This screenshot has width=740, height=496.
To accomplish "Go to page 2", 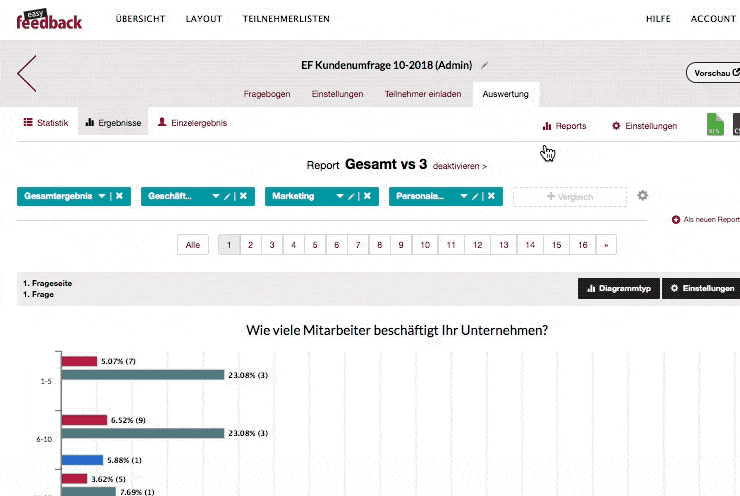I will 251,245.
